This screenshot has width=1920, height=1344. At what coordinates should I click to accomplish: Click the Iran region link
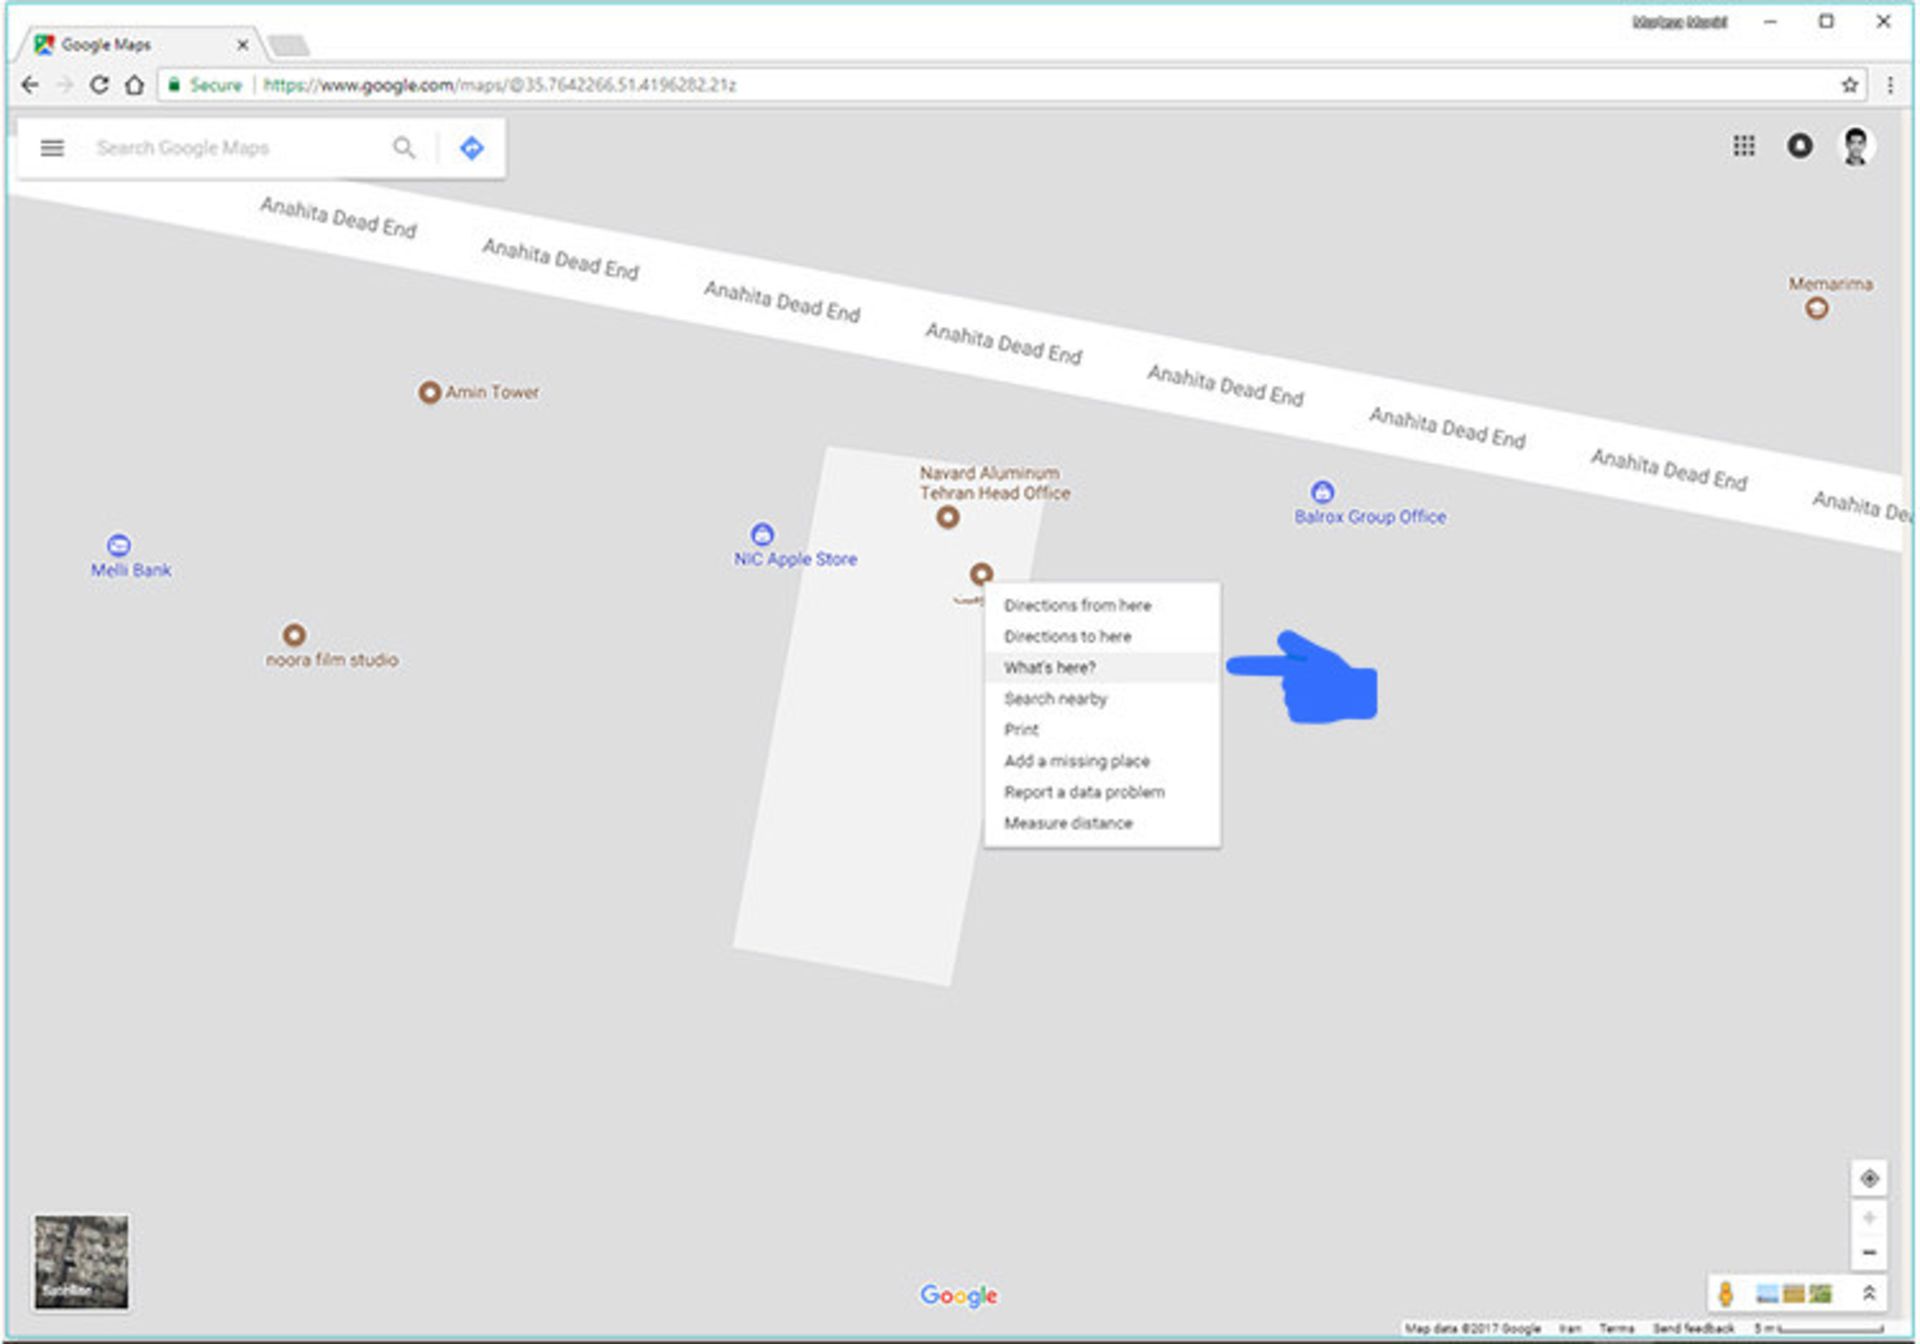click(x=1570, y=1328)
